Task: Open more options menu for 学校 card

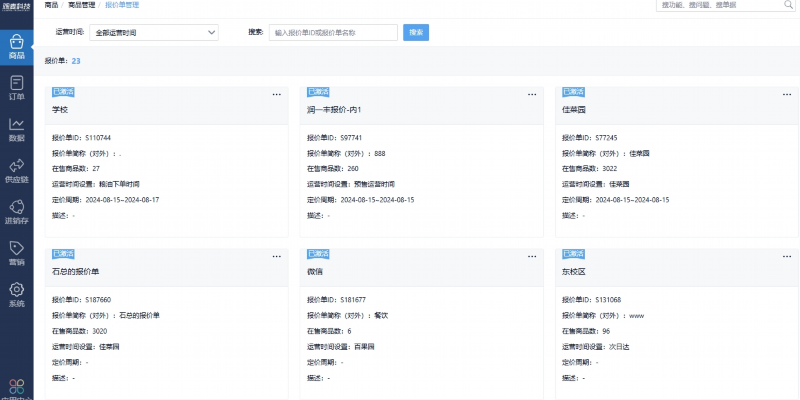Action: coord(277,94)
